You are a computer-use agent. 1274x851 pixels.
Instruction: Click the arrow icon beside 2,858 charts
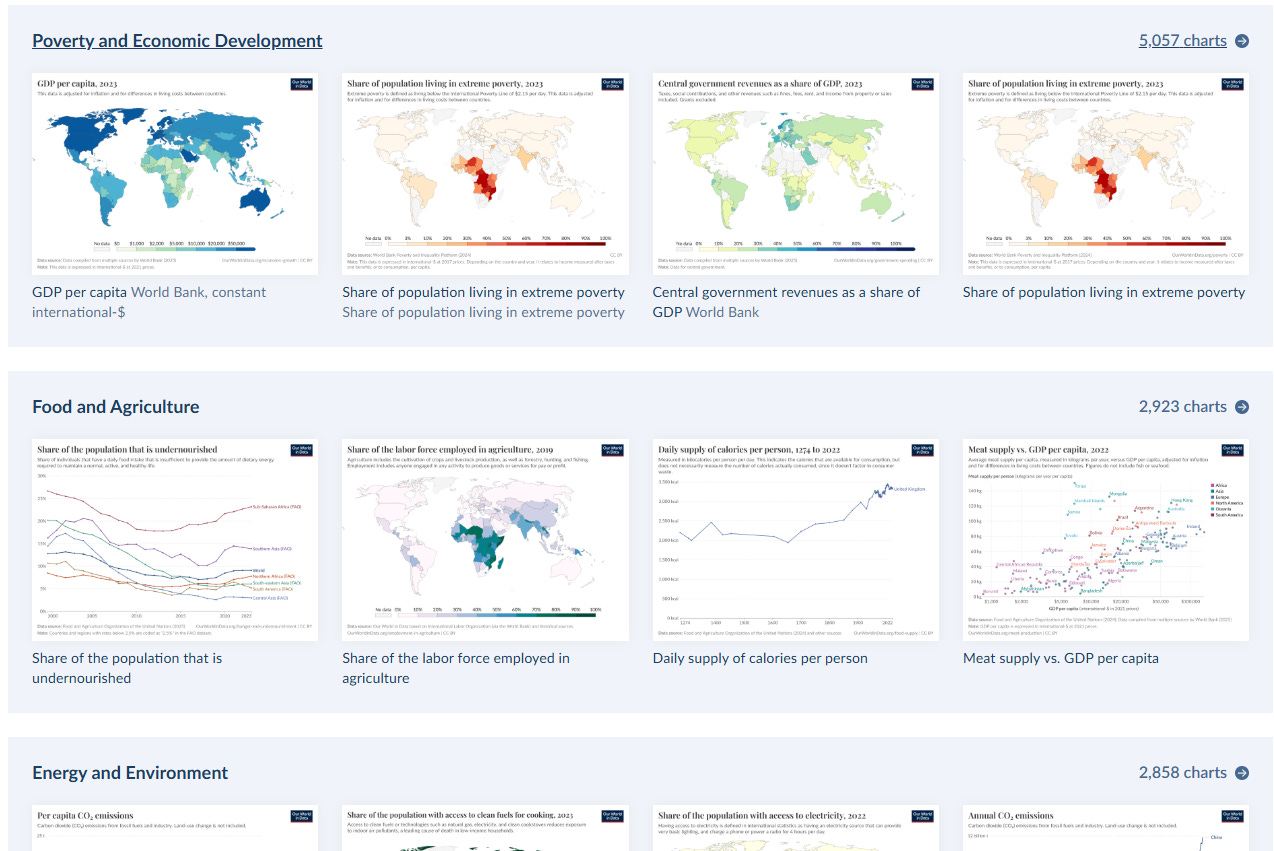1242,773
